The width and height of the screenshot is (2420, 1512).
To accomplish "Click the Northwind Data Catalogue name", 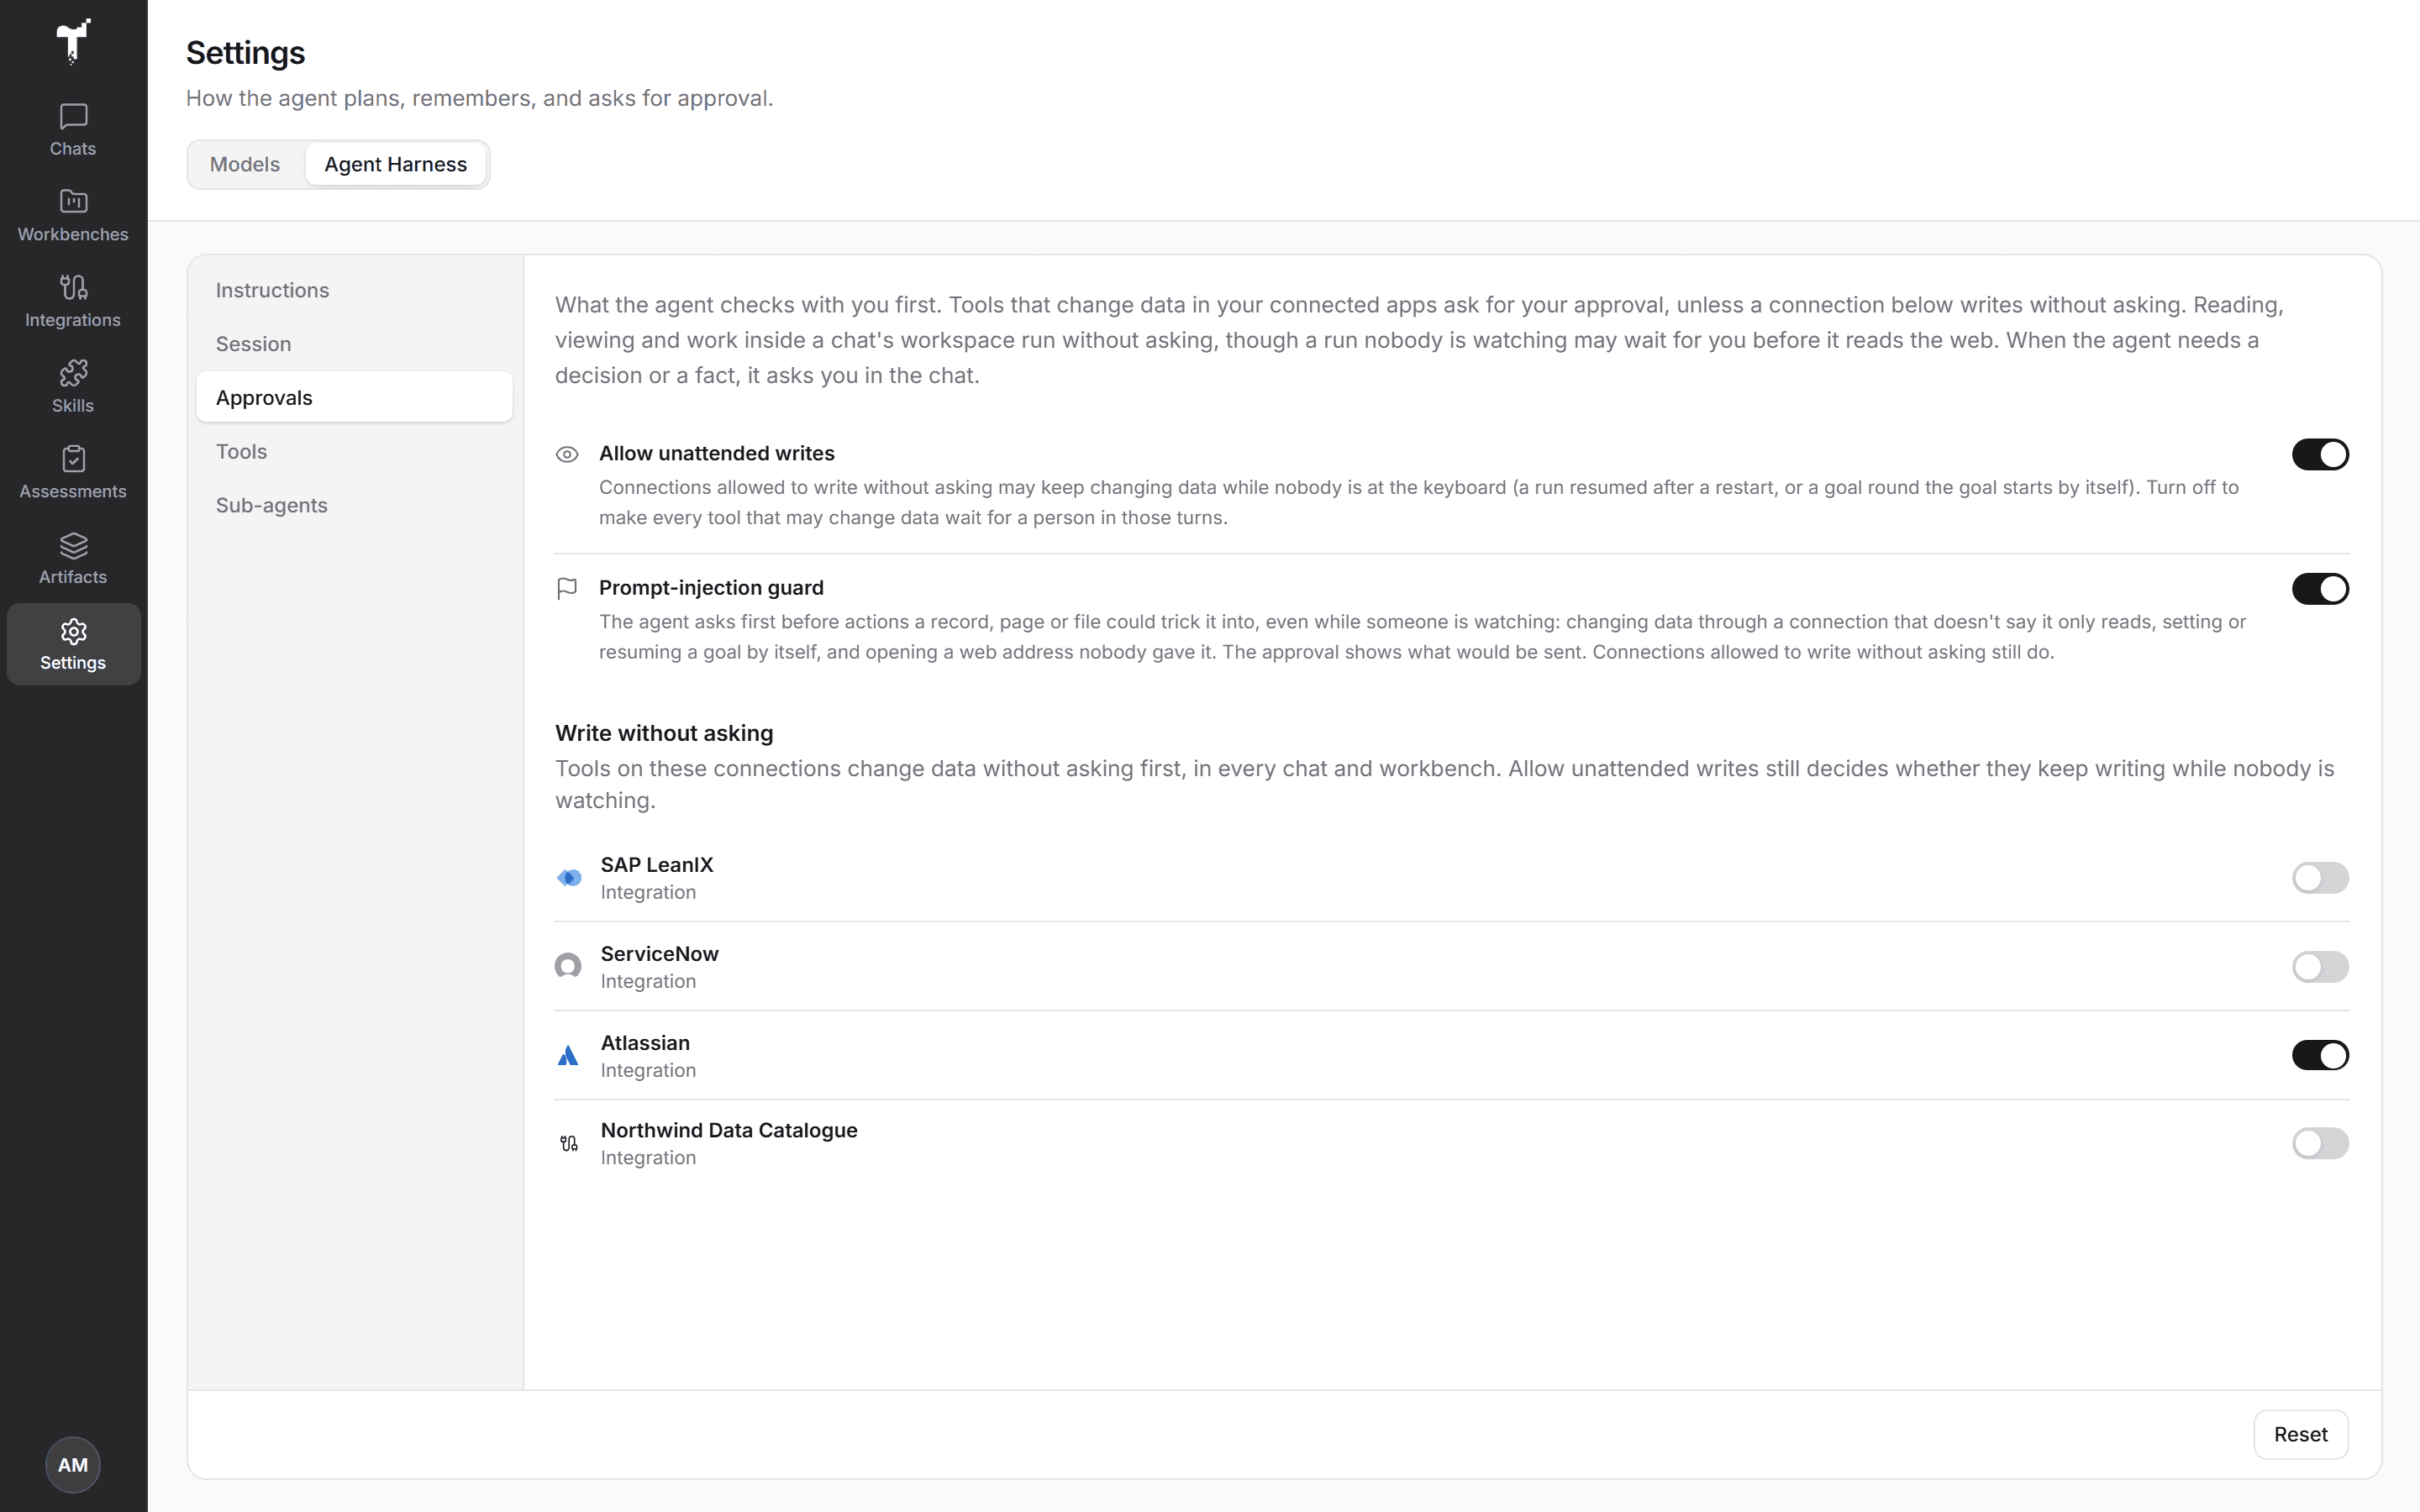I will click(729, 1130).
